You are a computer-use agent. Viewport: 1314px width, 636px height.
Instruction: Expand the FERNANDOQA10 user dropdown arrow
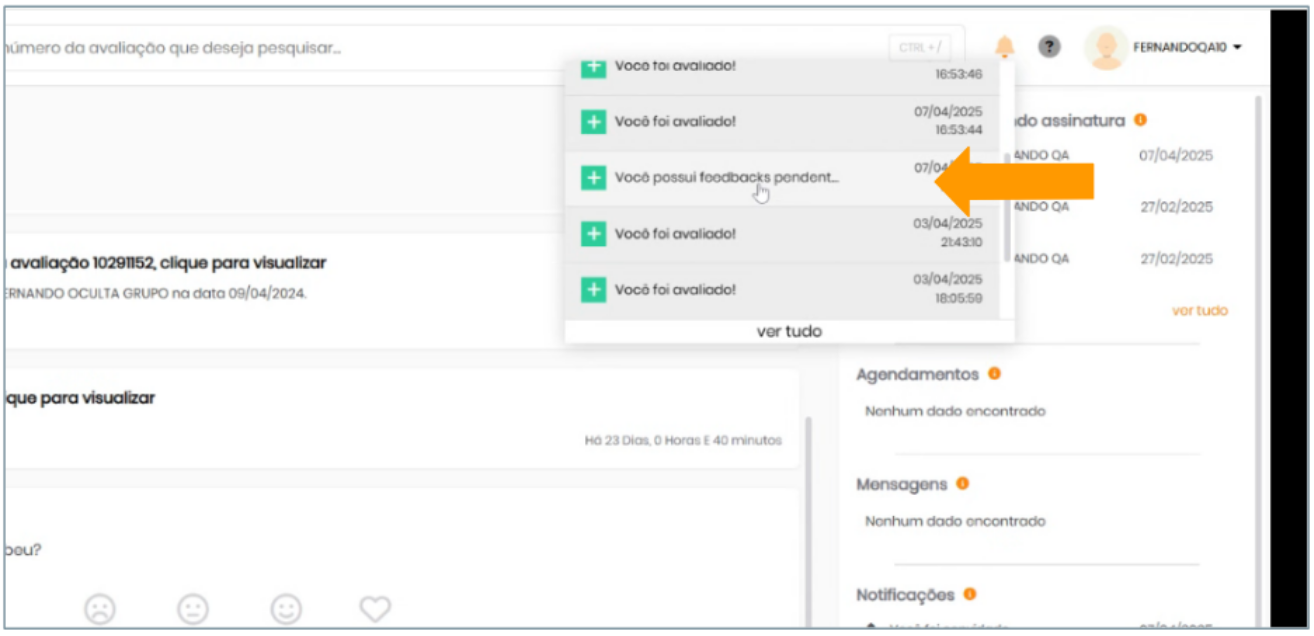coord(1238,47)
